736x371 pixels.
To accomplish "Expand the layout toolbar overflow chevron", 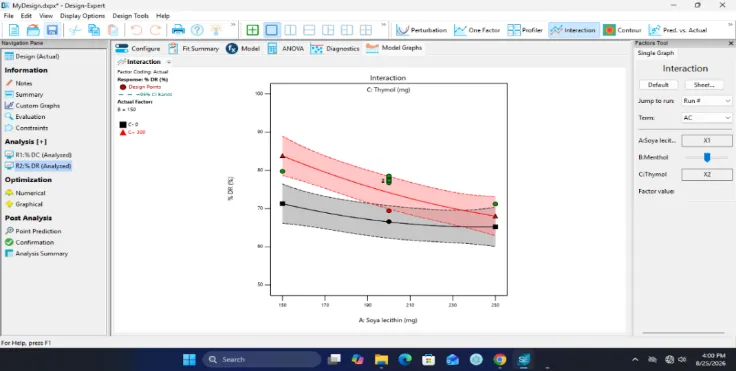I will pos(383,24).
